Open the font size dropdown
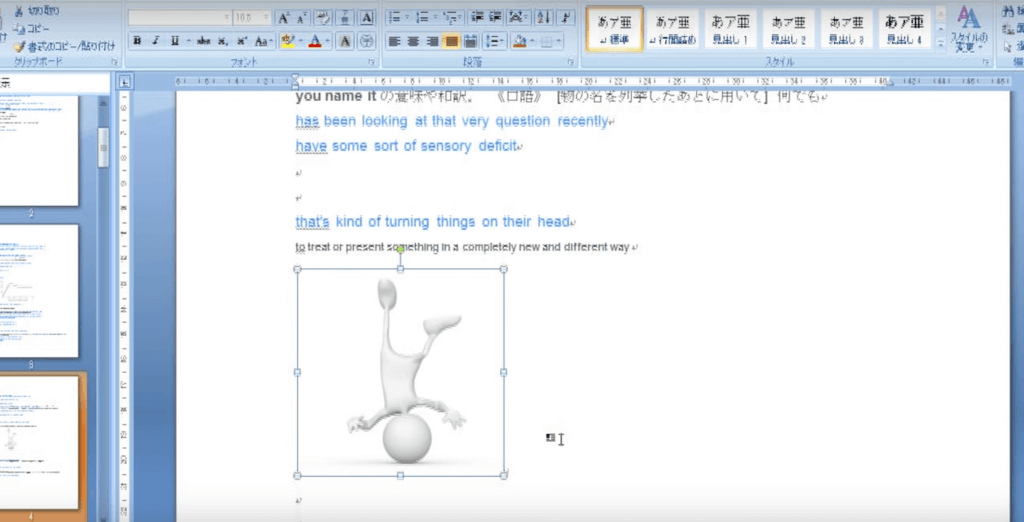This screenshot has width=1024, height=522. click(x=265, y=18)
